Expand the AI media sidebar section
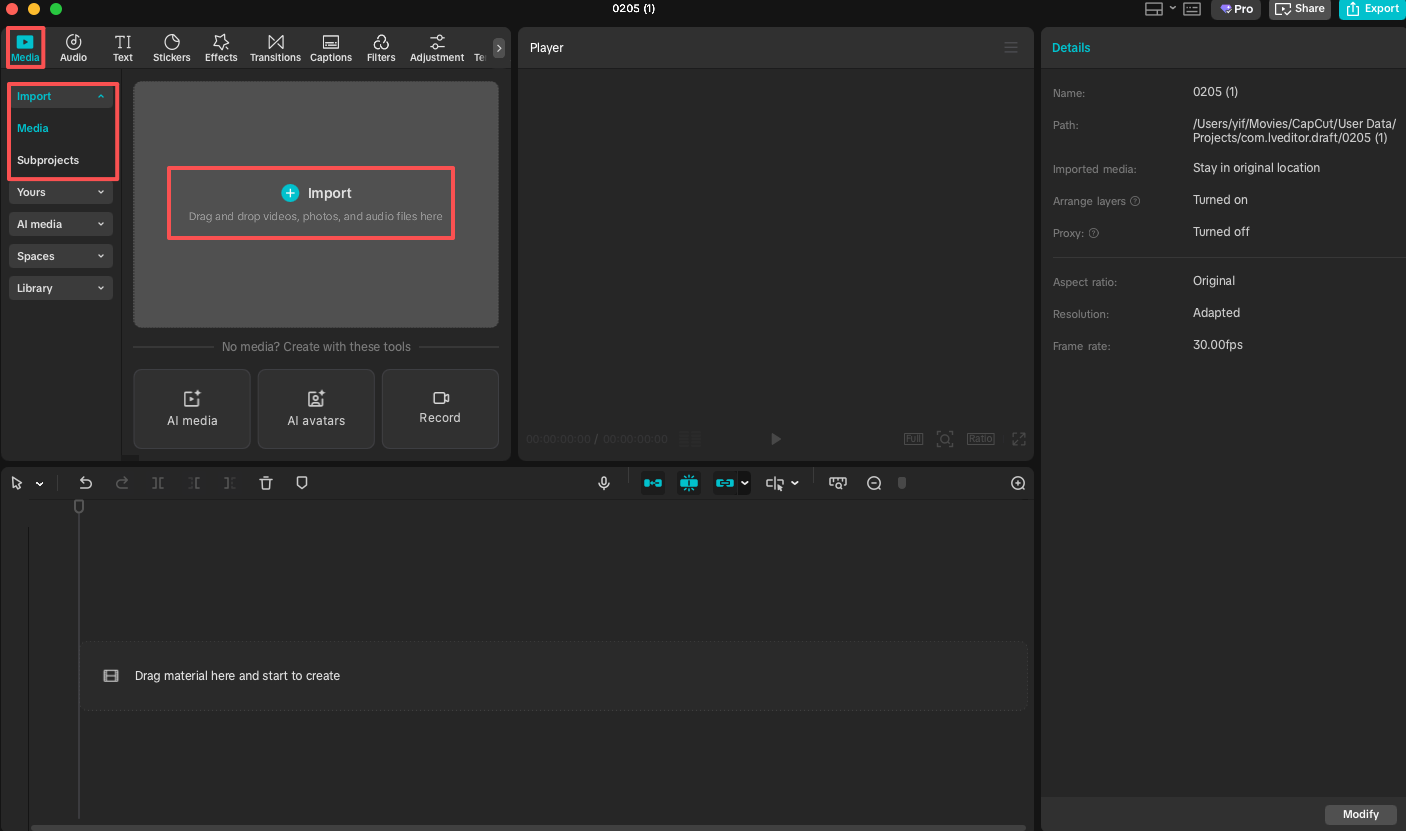Screen dimensions: 1406x831 point(61,224)
